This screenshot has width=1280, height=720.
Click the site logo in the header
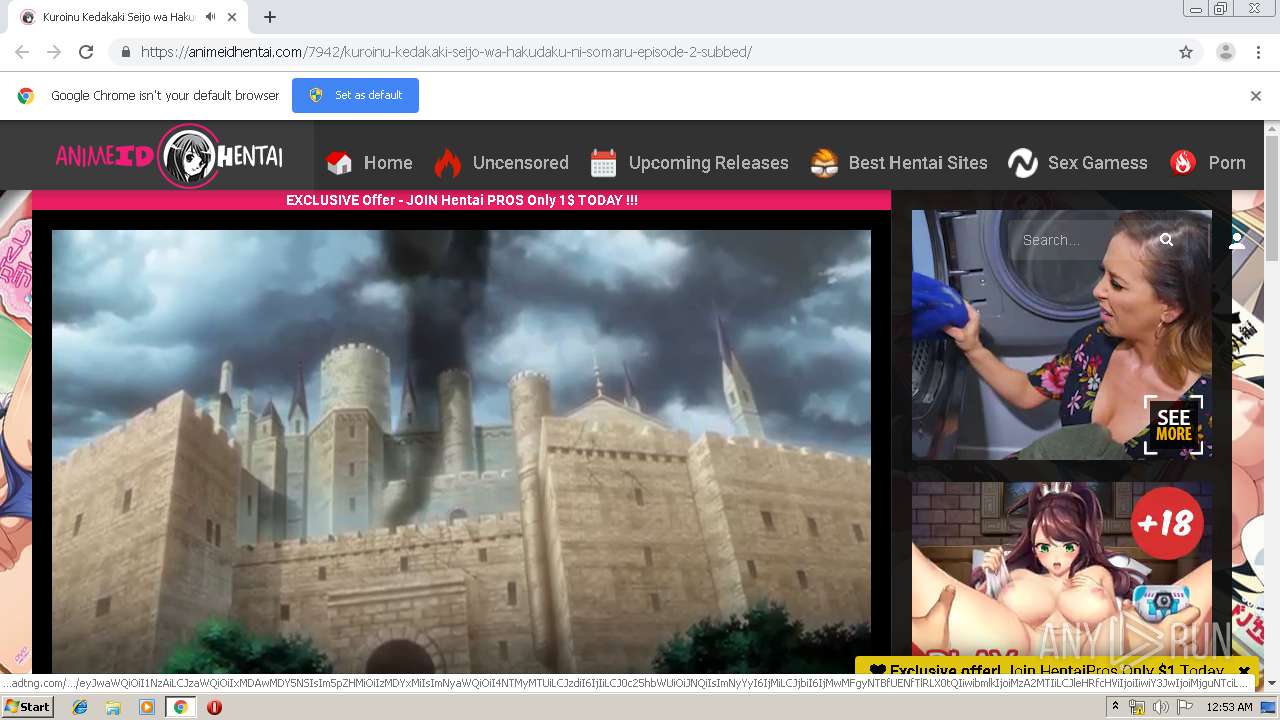click(x=169, y=156)
